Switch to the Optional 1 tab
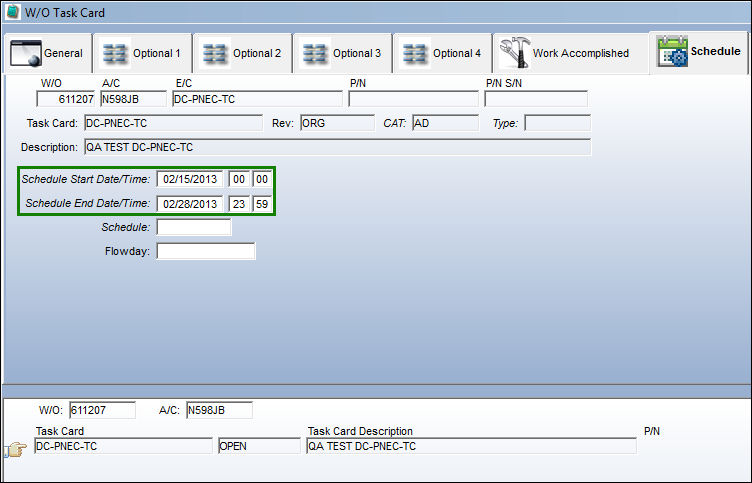Screen dimensions: 752x483 point(143,53)
